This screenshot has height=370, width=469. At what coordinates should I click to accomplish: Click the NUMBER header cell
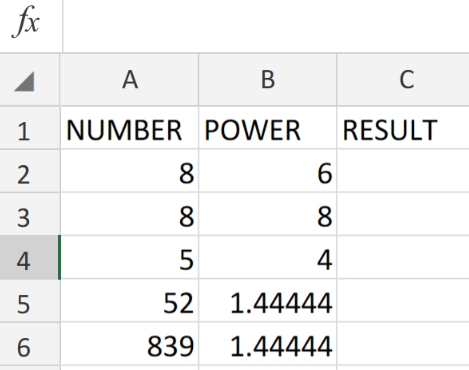pos(129,127)
